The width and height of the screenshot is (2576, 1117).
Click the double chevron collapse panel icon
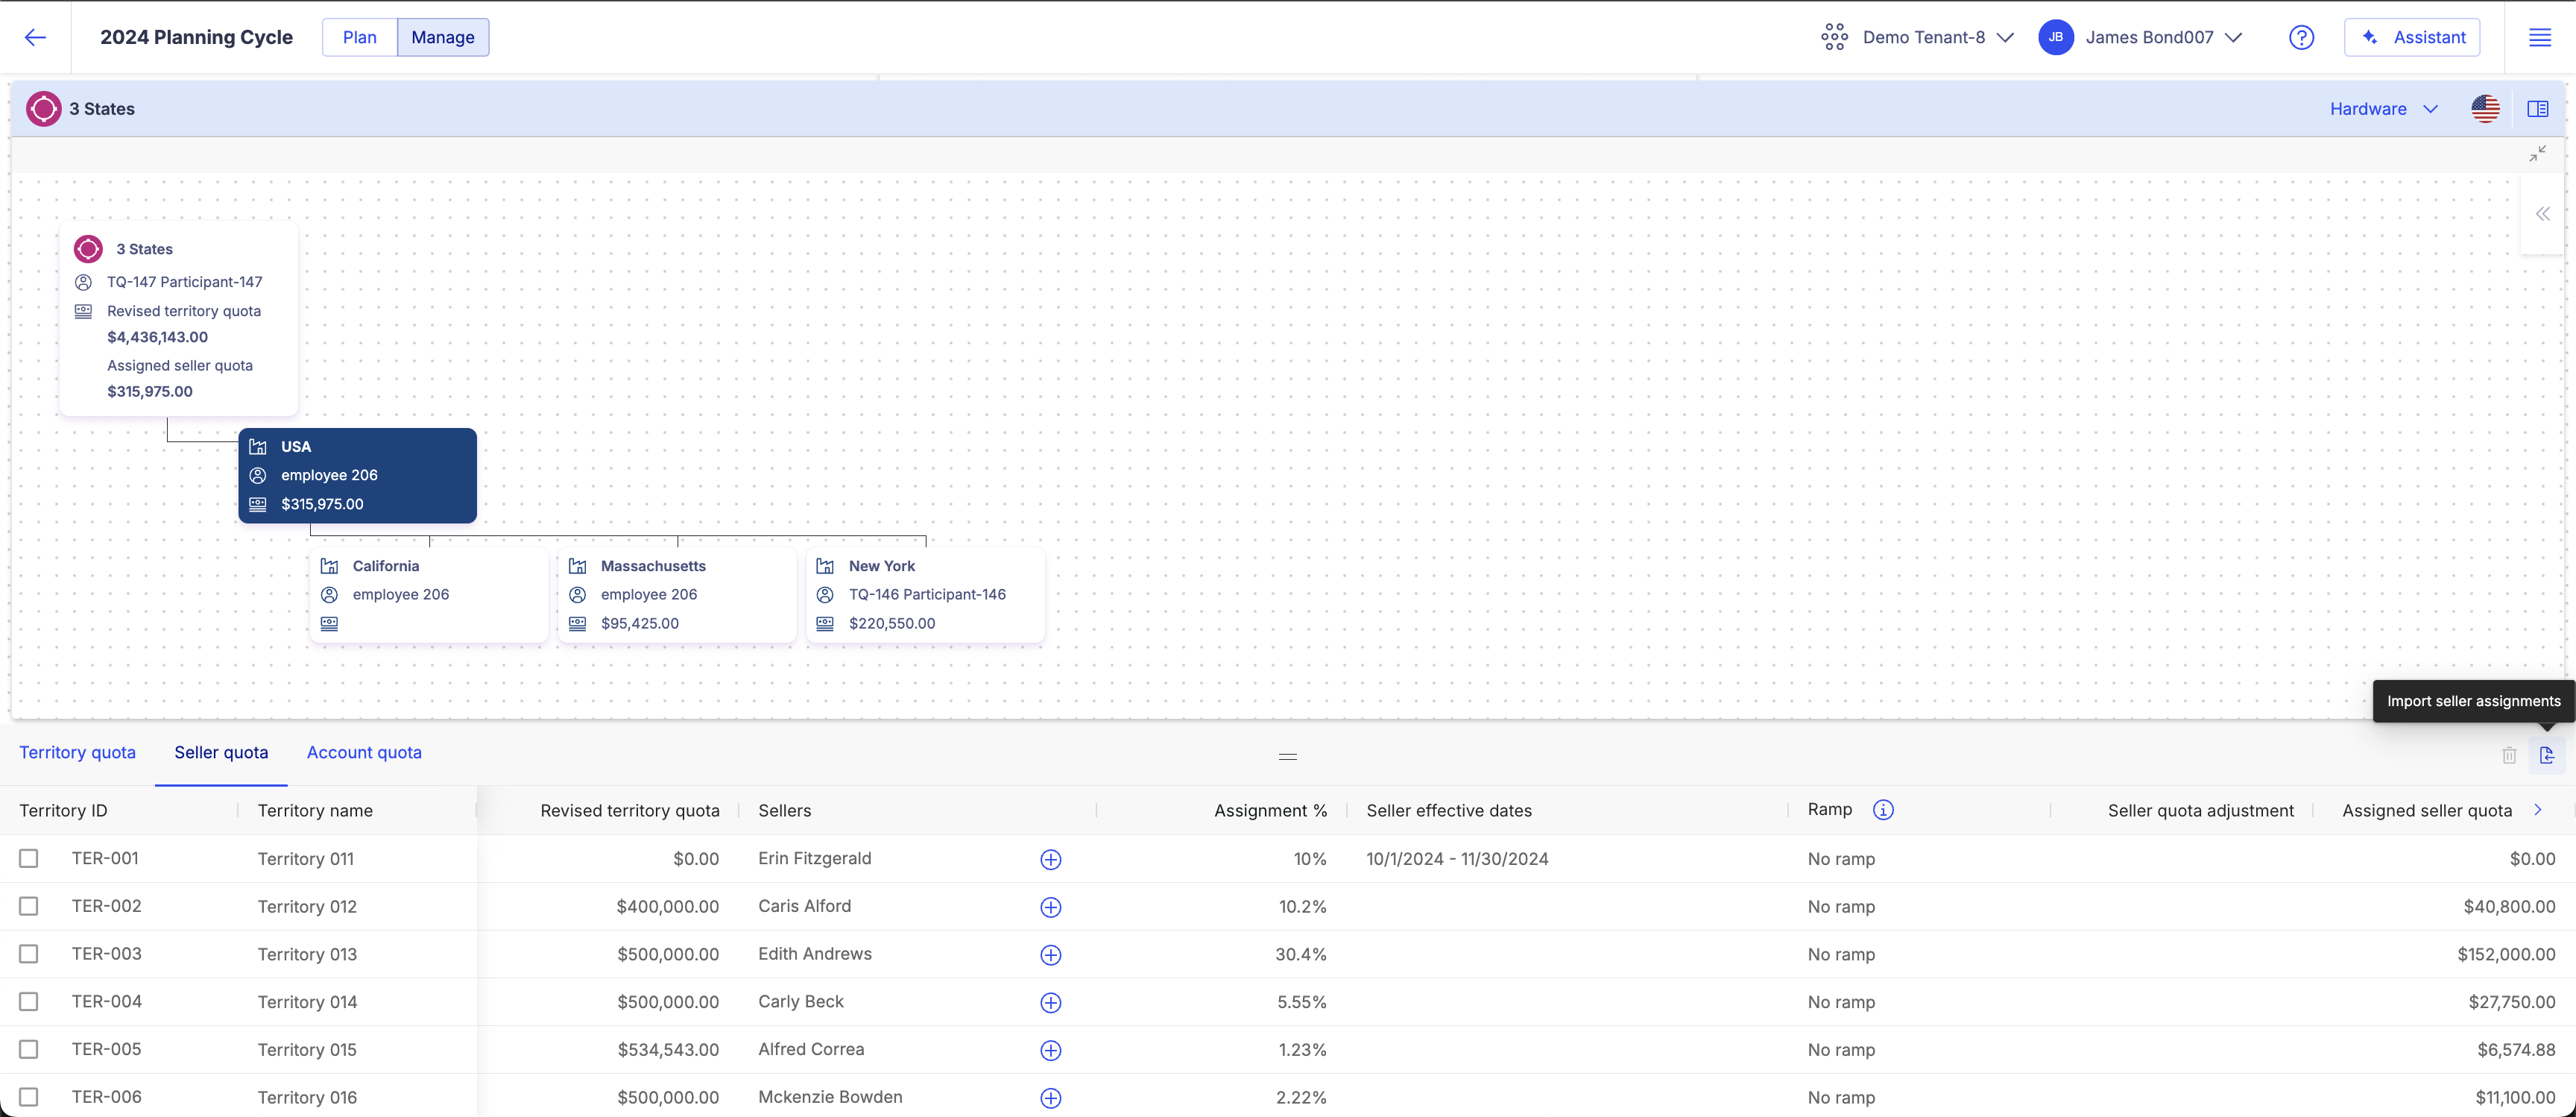pyautogui.click(x=2542, y=214)
